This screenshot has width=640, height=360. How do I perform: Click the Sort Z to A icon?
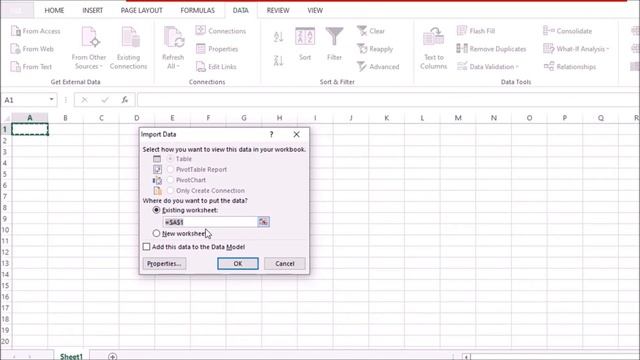point(278,61)
